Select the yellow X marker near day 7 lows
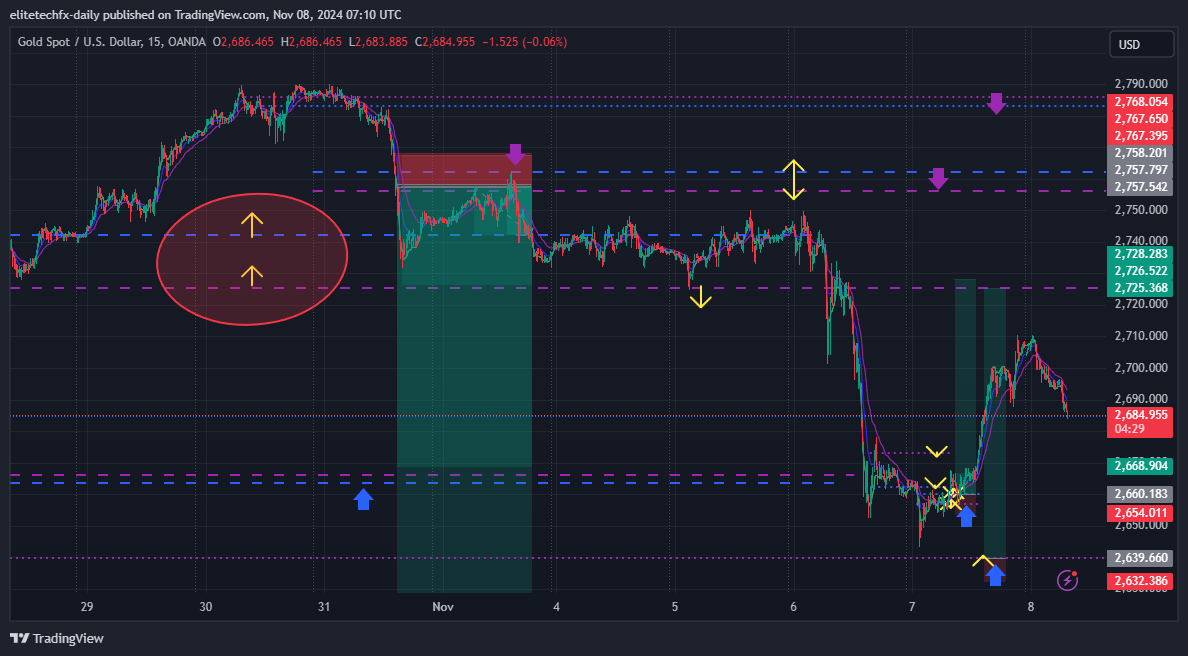The height and width of the screenshot is (656, 1188). pyautogui.click(x=953, y=498)
